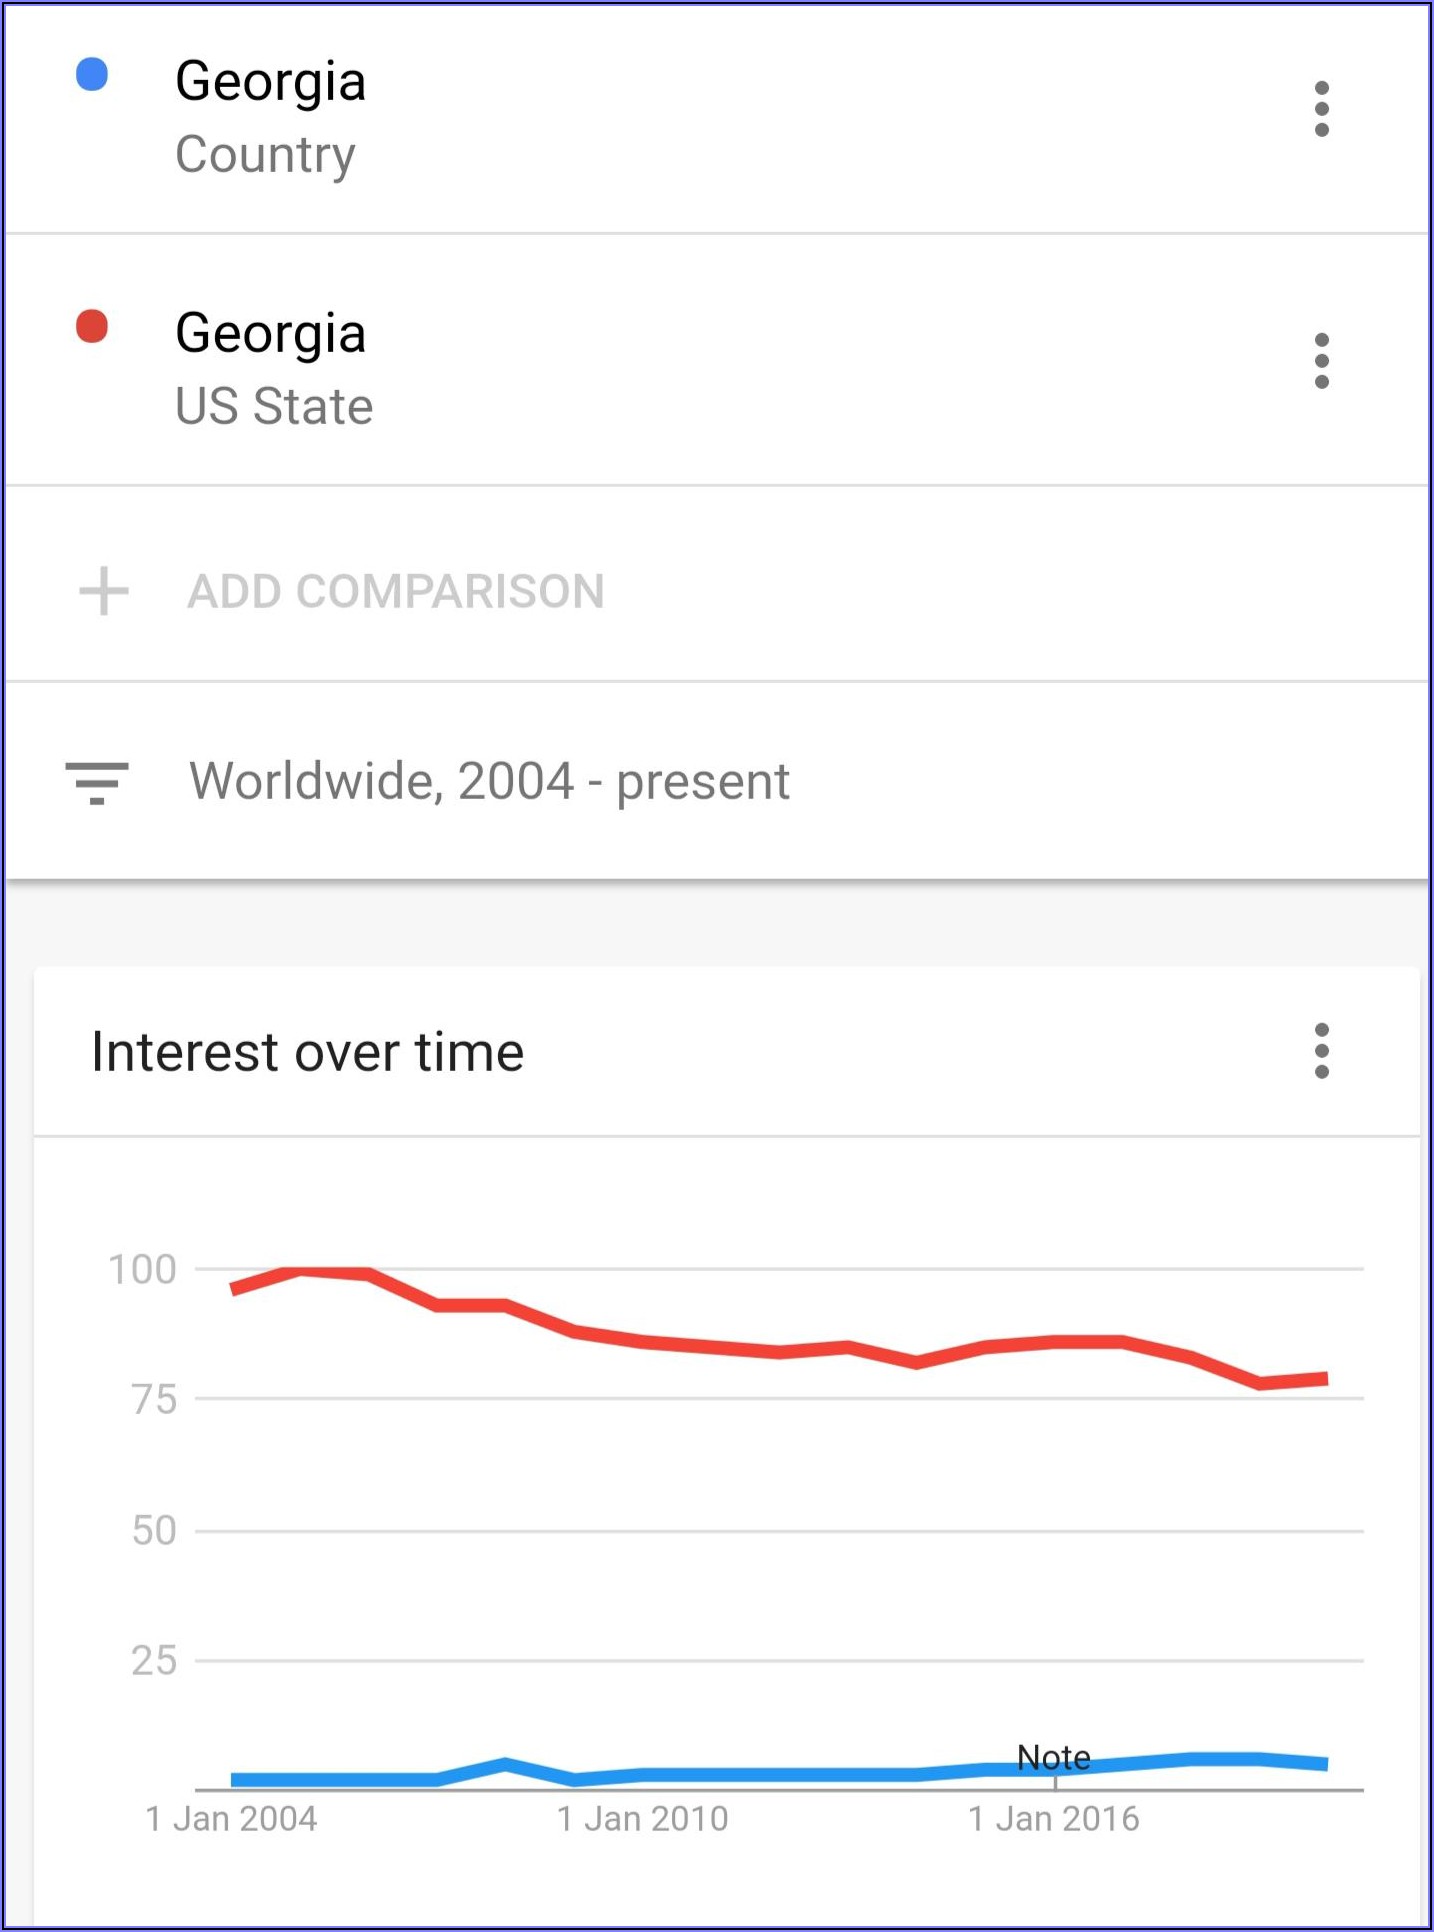Click the red dot beside Georgia US State
1434x1932 pixels.
(92, 327)
